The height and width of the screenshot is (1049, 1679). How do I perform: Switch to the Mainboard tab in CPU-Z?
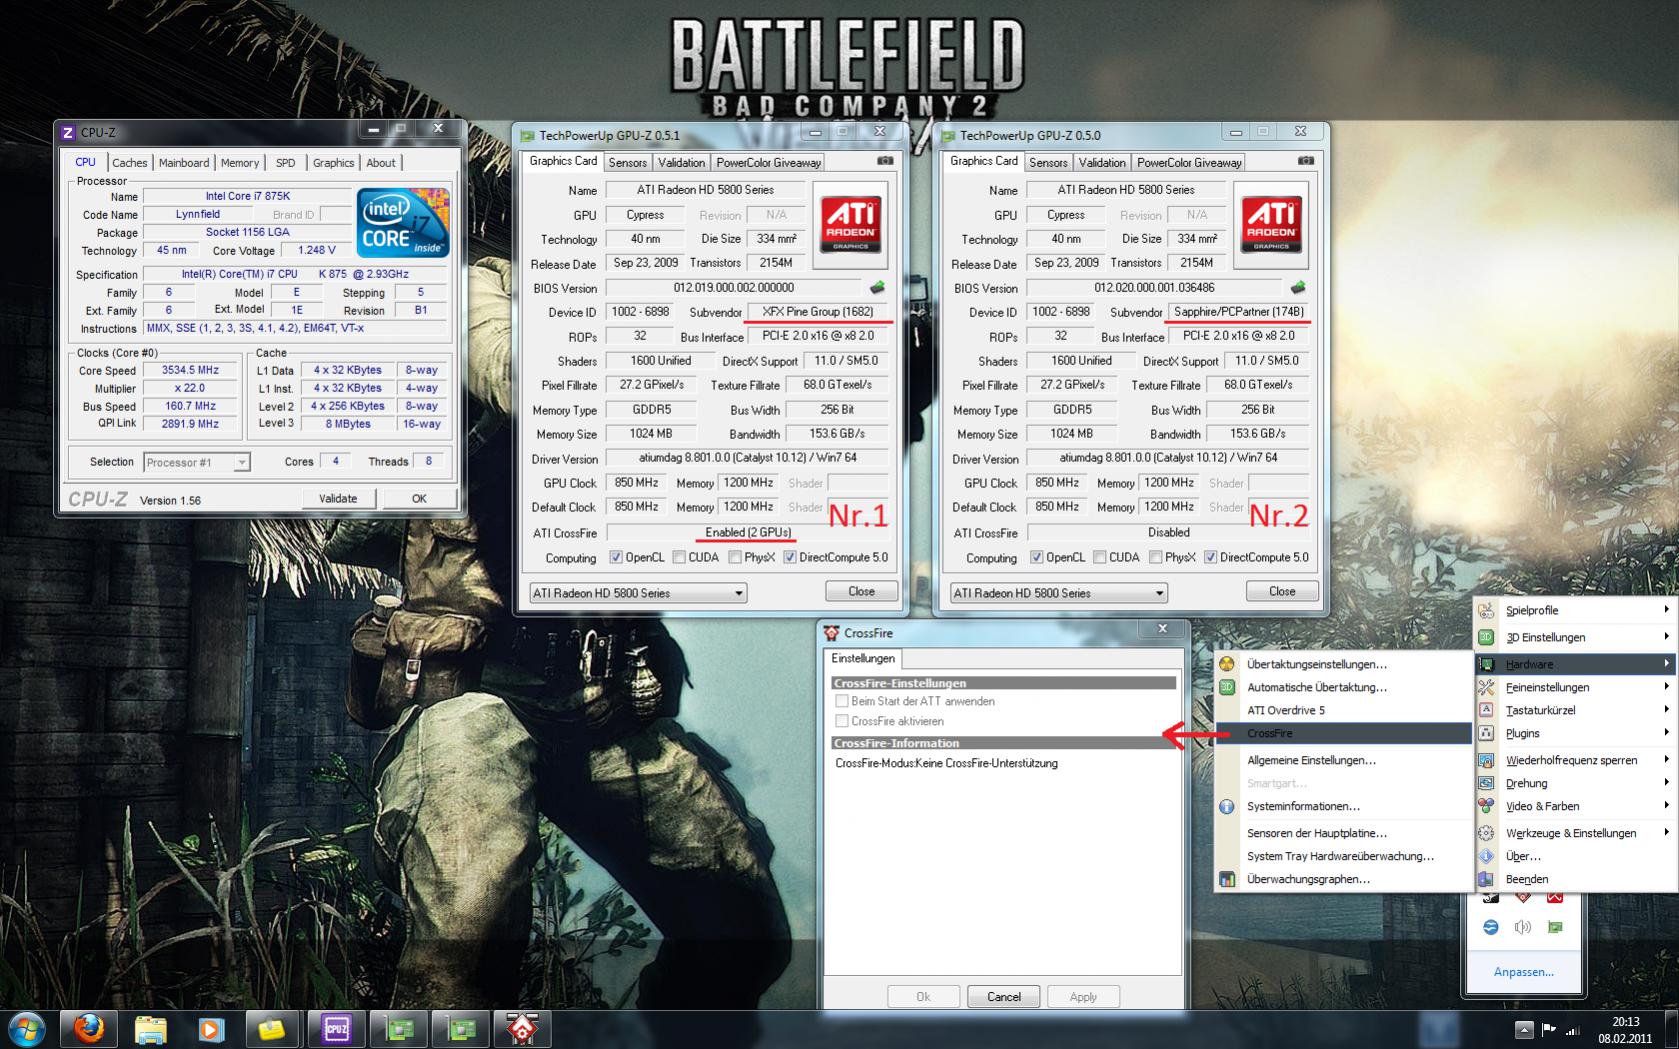click(x=184, y=163)
